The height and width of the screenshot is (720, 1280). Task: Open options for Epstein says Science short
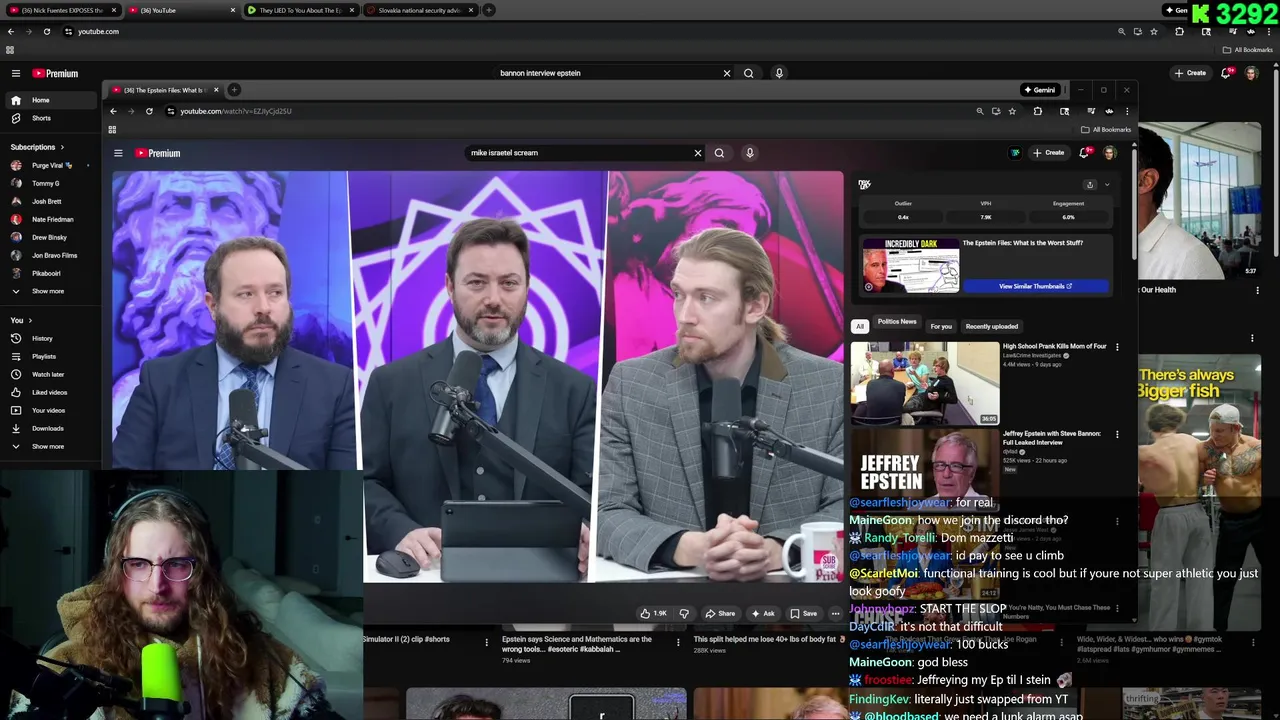[x=678, y=642]
